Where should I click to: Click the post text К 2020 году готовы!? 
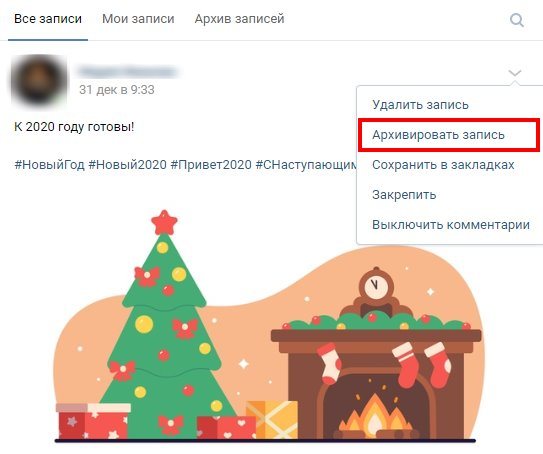pos(74,127)
